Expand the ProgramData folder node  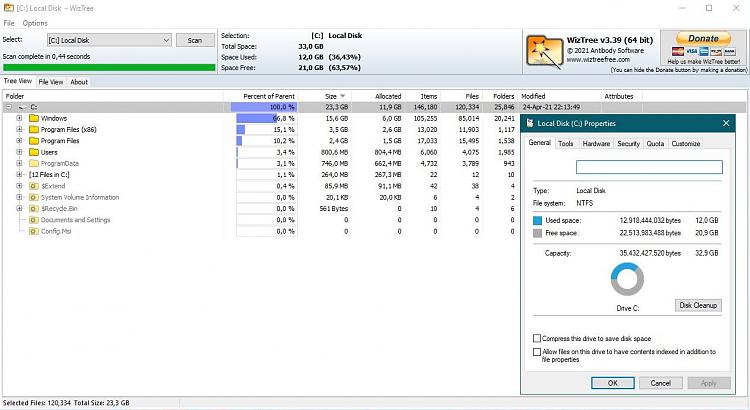20,164
